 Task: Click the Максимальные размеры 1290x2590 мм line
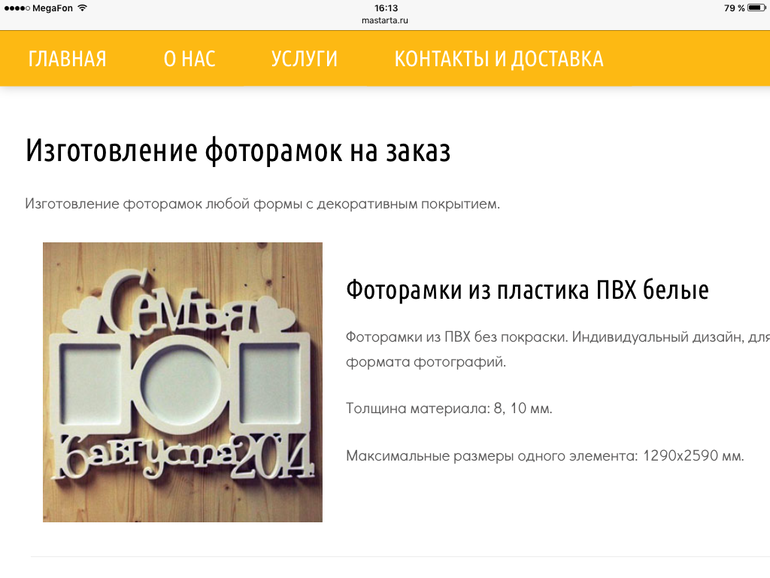(545, 456)
